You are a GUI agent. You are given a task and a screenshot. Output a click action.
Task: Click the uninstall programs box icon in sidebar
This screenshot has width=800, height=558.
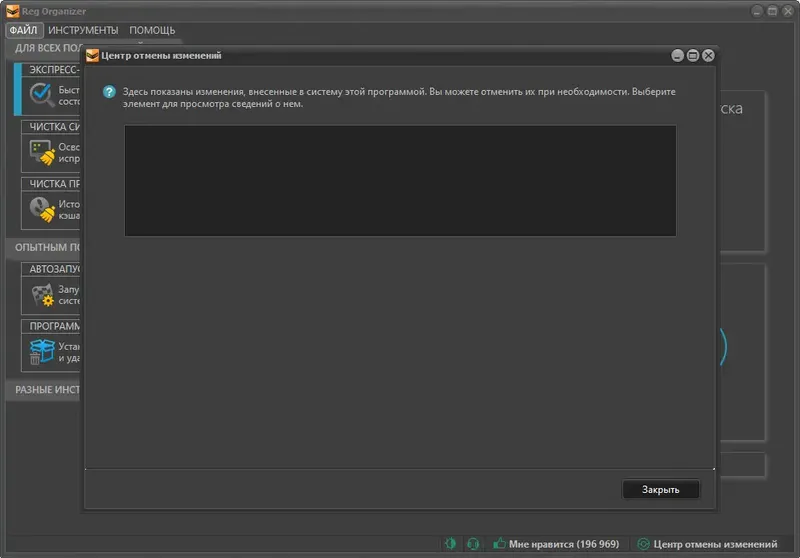point(42,352)
